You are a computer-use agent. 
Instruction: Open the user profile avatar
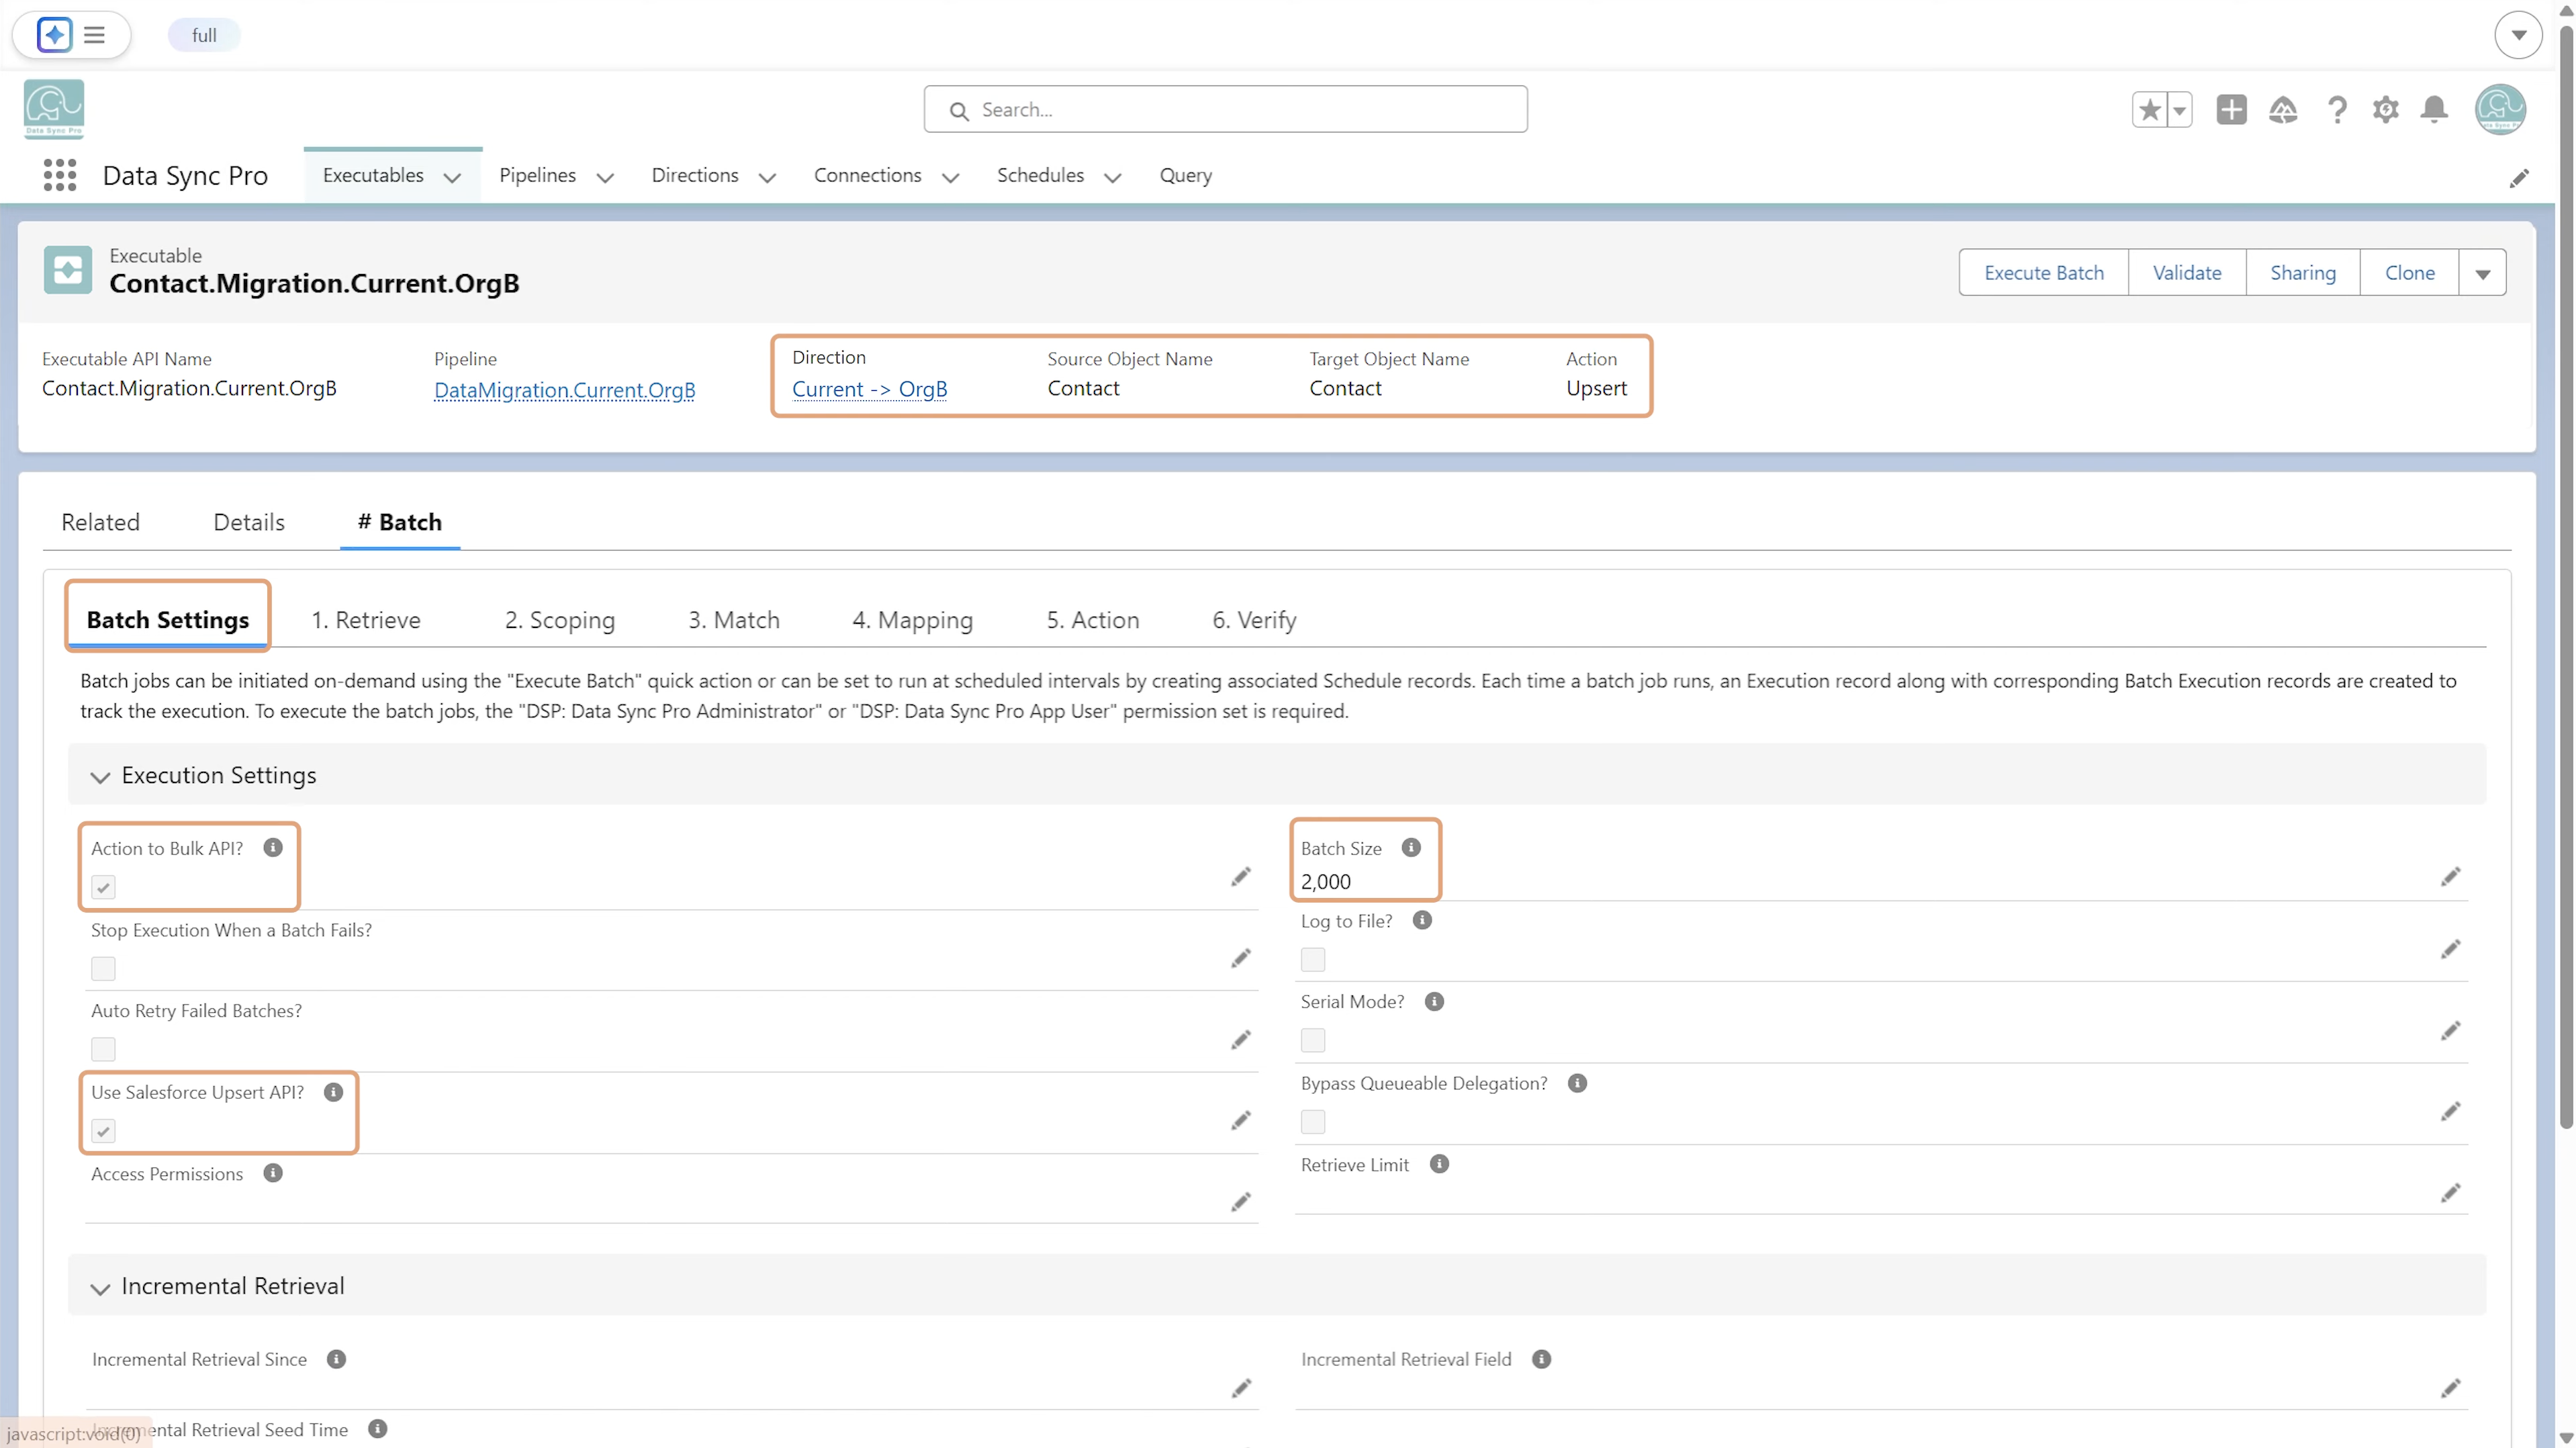point(2500,109)
